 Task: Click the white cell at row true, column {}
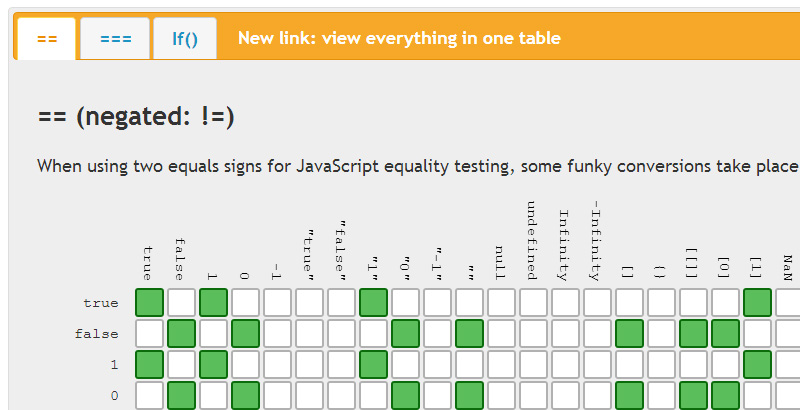[x=662, y=303]
